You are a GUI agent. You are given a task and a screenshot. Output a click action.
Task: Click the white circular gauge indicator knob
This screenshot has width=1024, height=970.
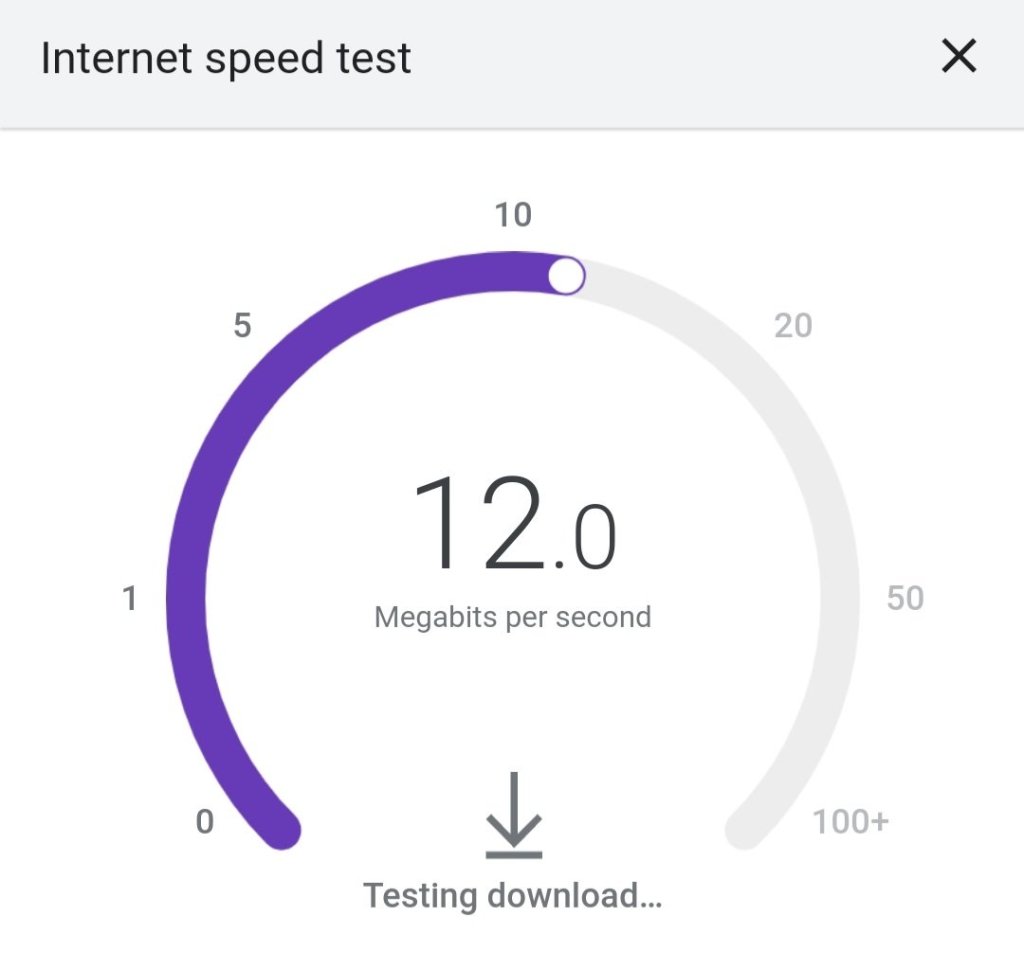coord(567,275)
